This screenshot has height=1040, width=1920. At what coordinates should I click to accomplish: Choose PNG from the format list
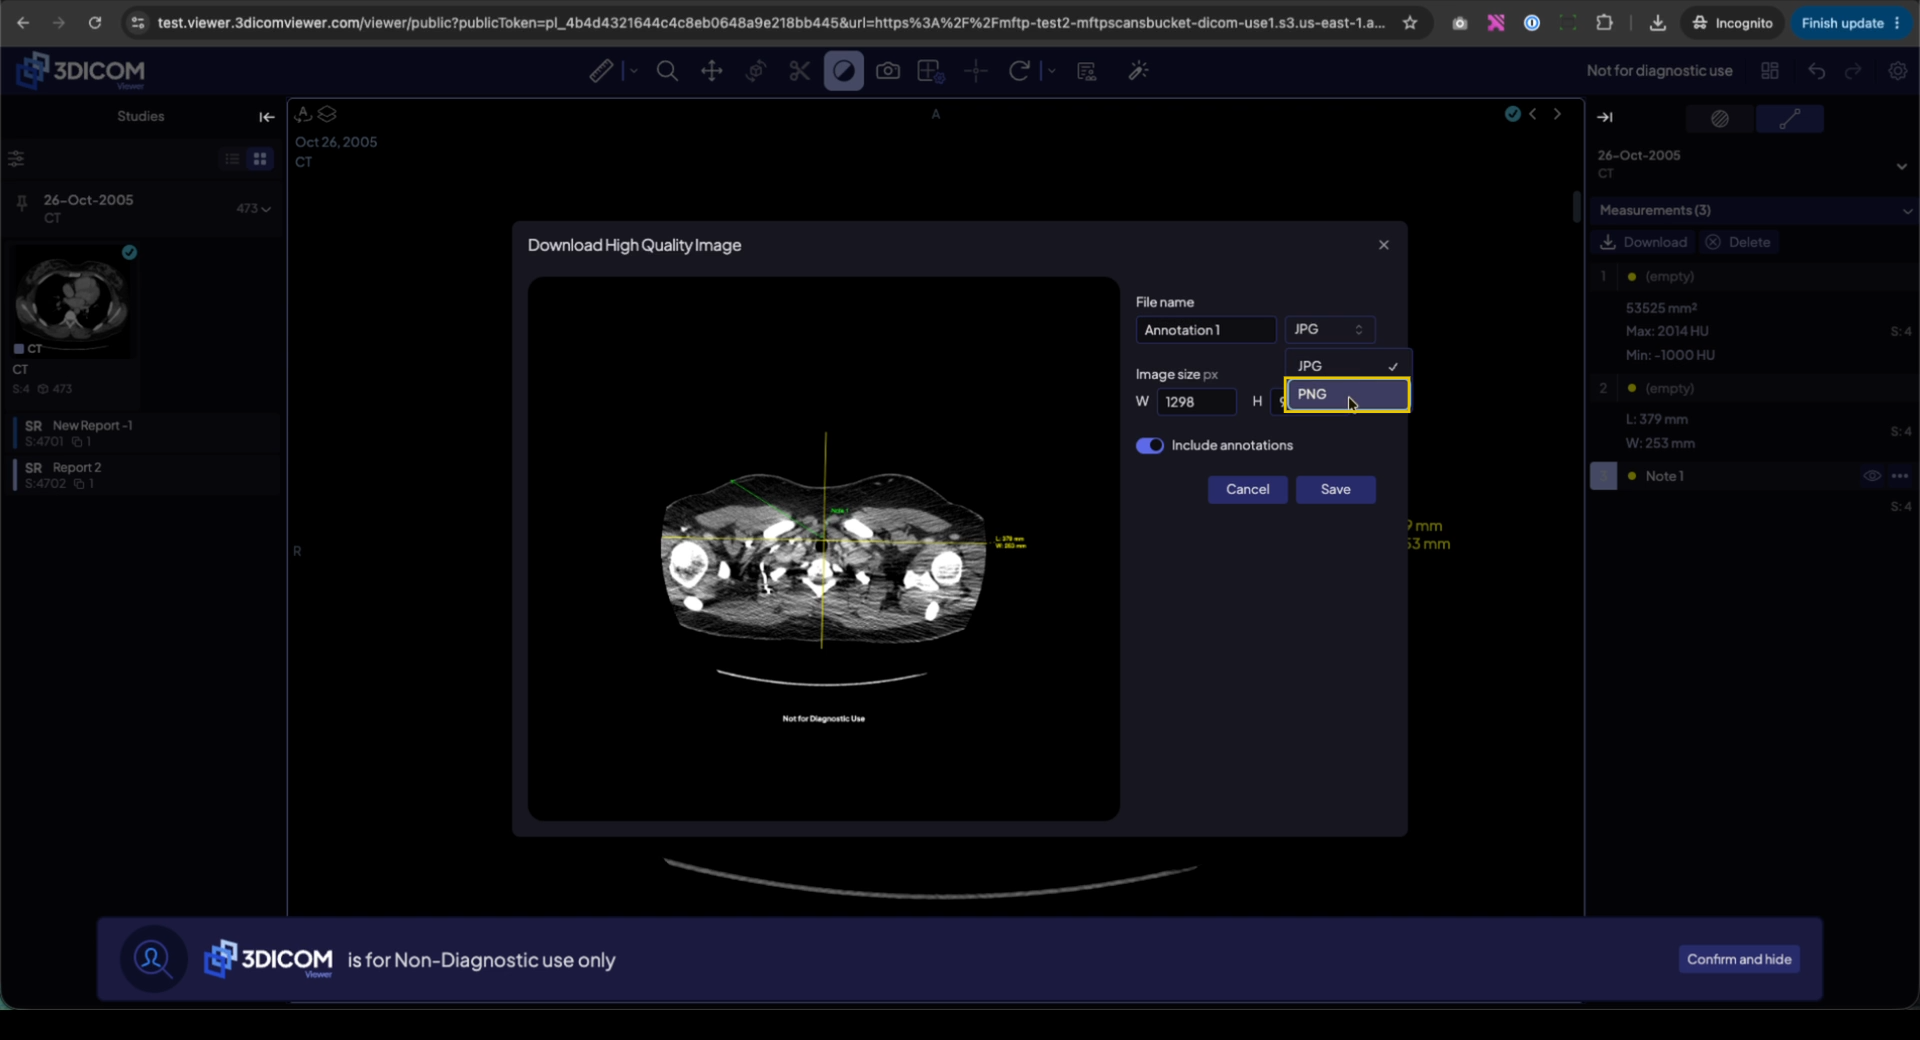1348,394
